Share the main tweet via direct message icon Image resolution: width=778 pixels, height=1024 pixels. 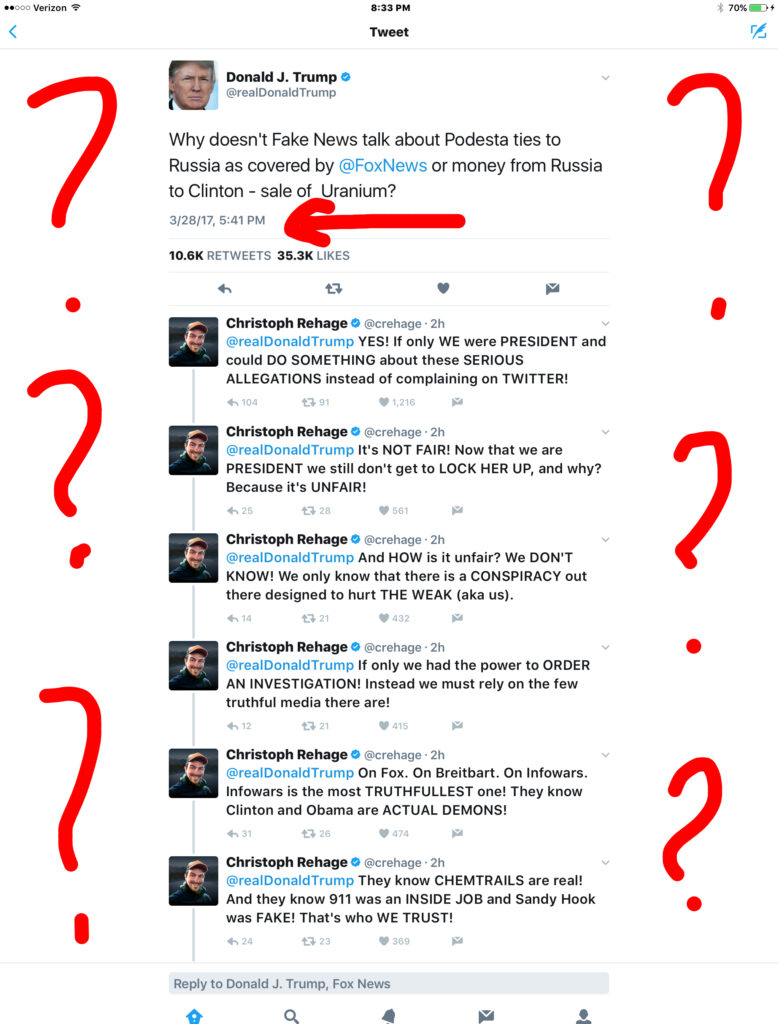click(552, 289)
